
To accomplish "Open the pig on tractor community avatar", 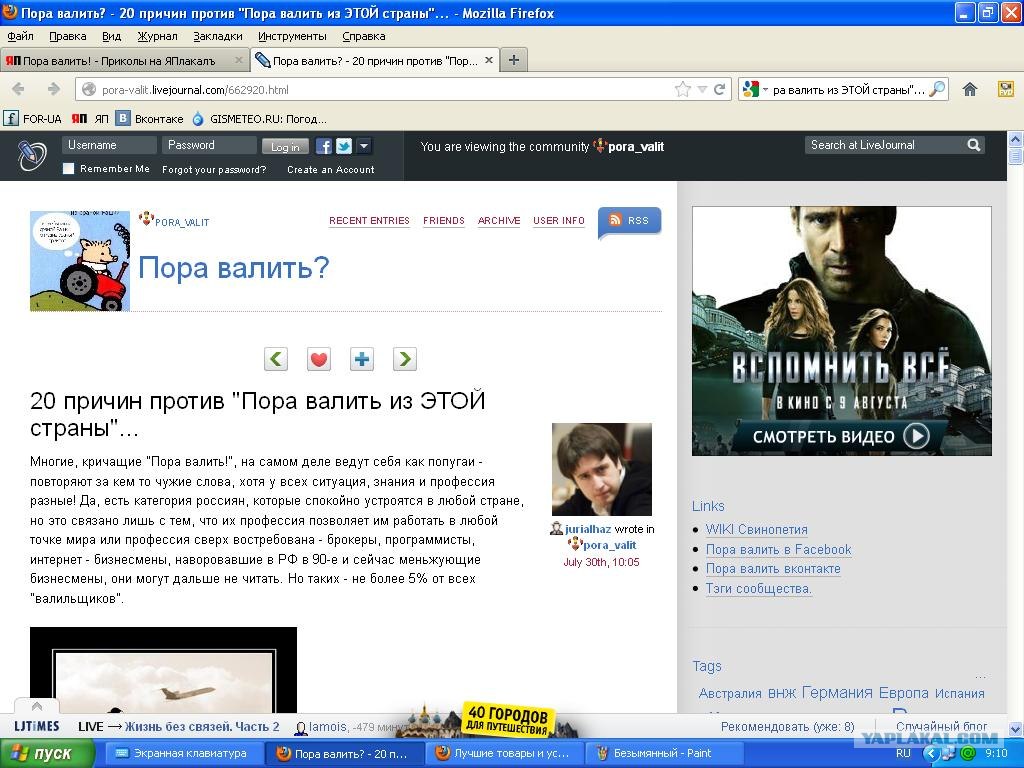I will click(x=80, y=261).
